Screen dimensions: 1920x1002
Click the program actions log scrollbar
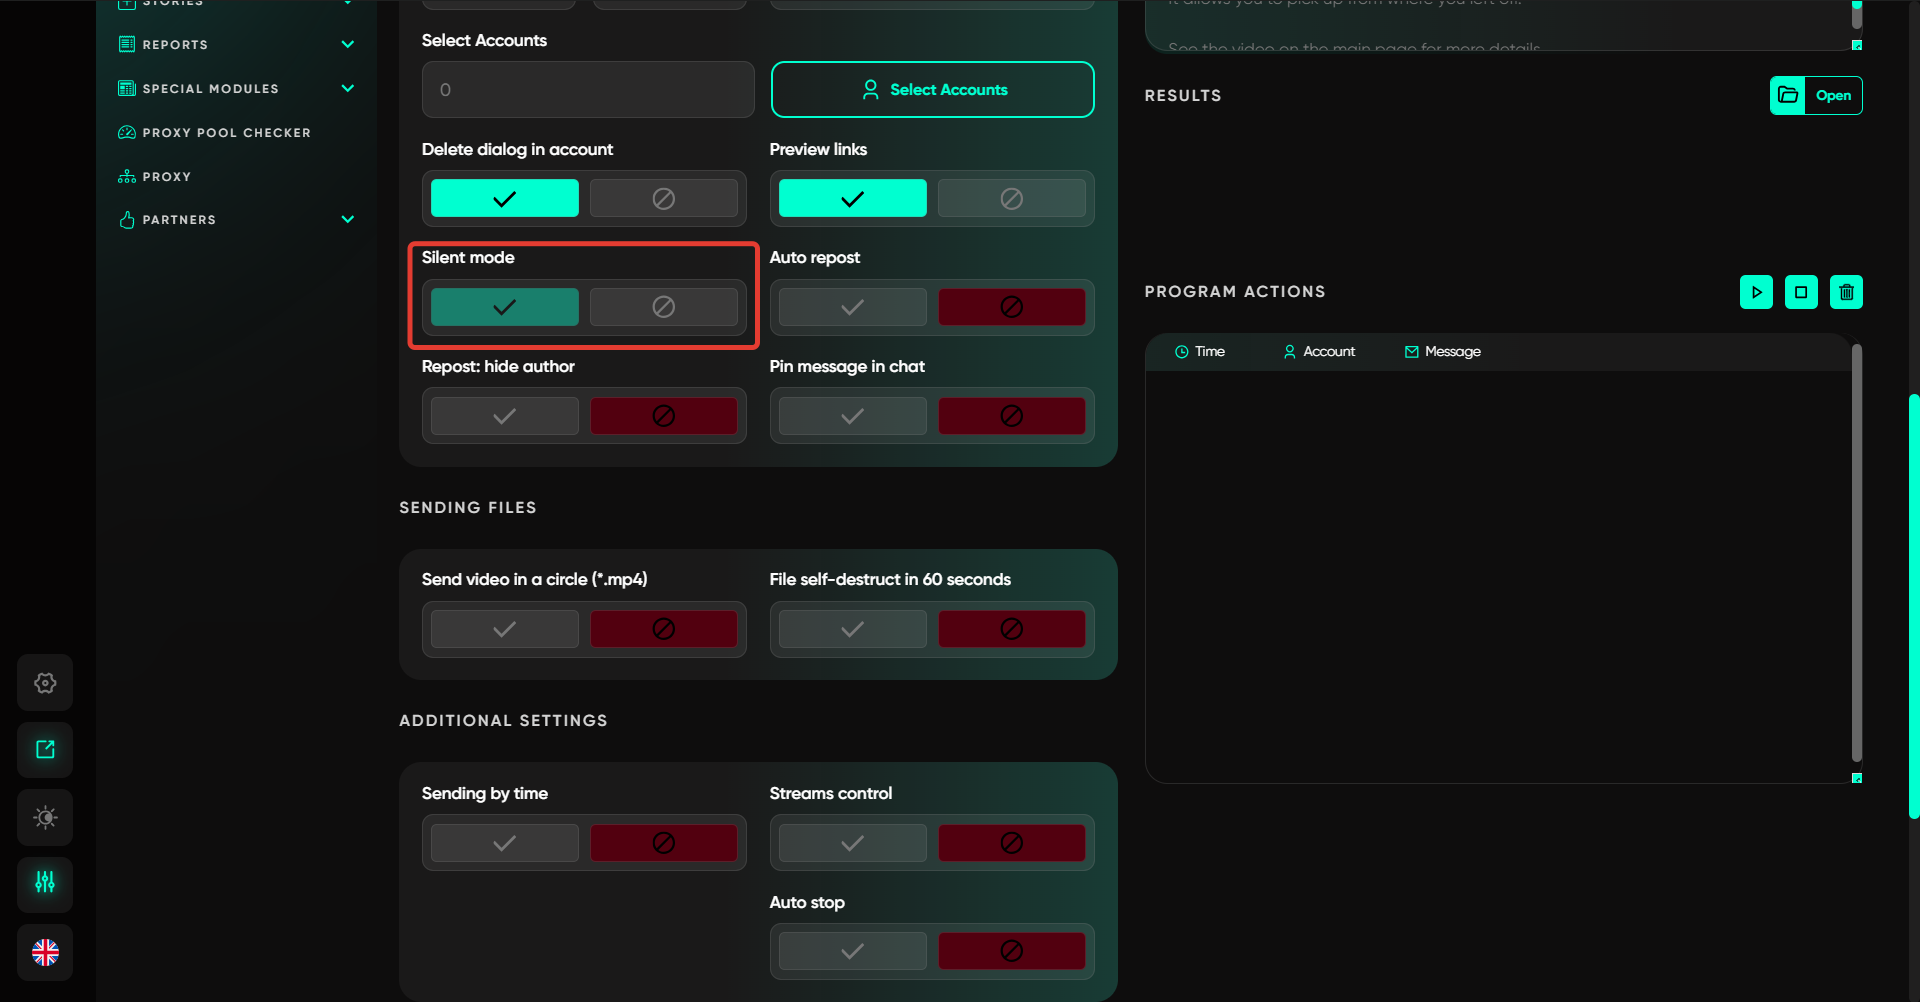click(x=1856, y=552)
